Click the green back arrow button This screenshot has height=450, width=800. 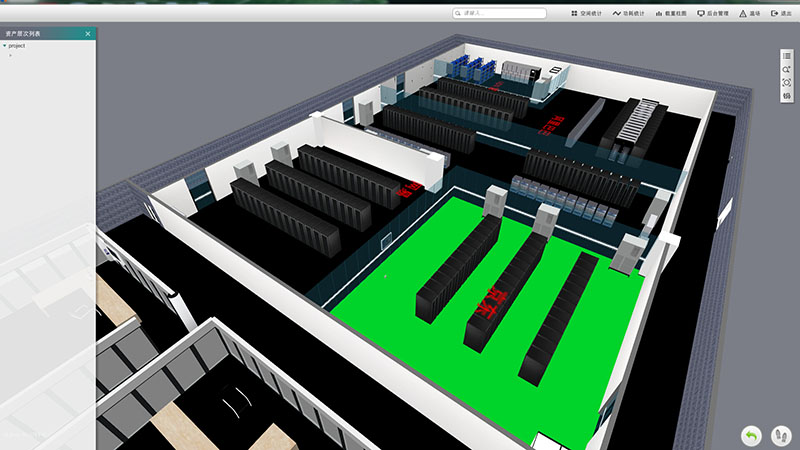750,435
